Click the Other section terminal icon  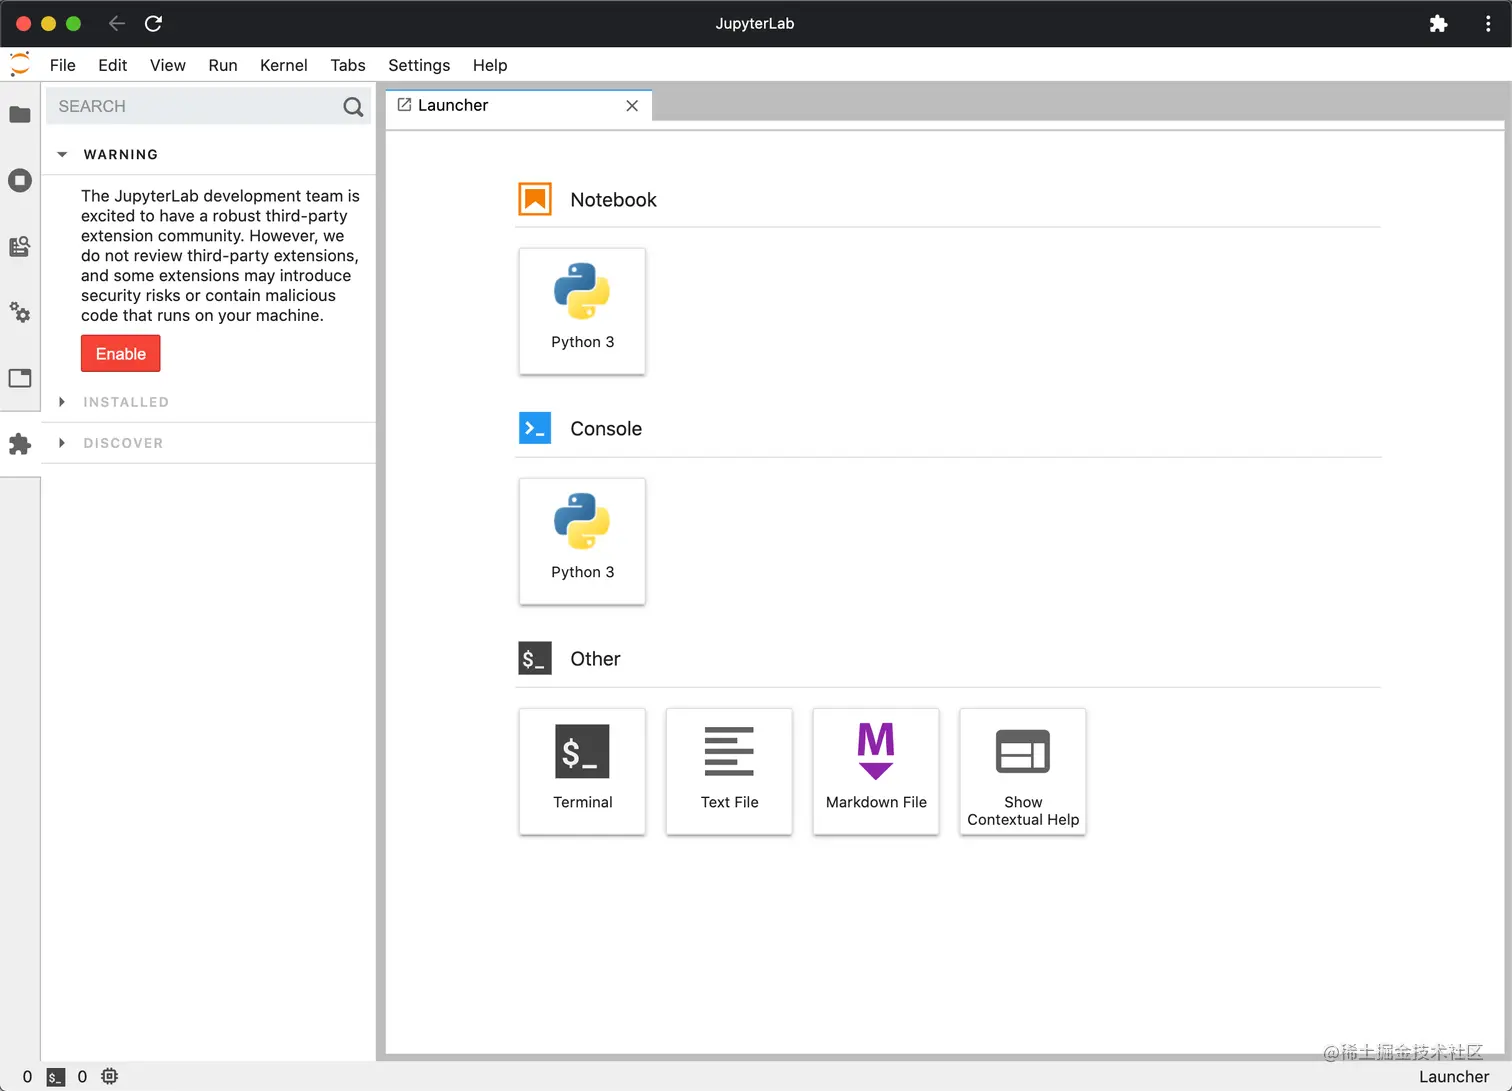[x=535, y=658]
